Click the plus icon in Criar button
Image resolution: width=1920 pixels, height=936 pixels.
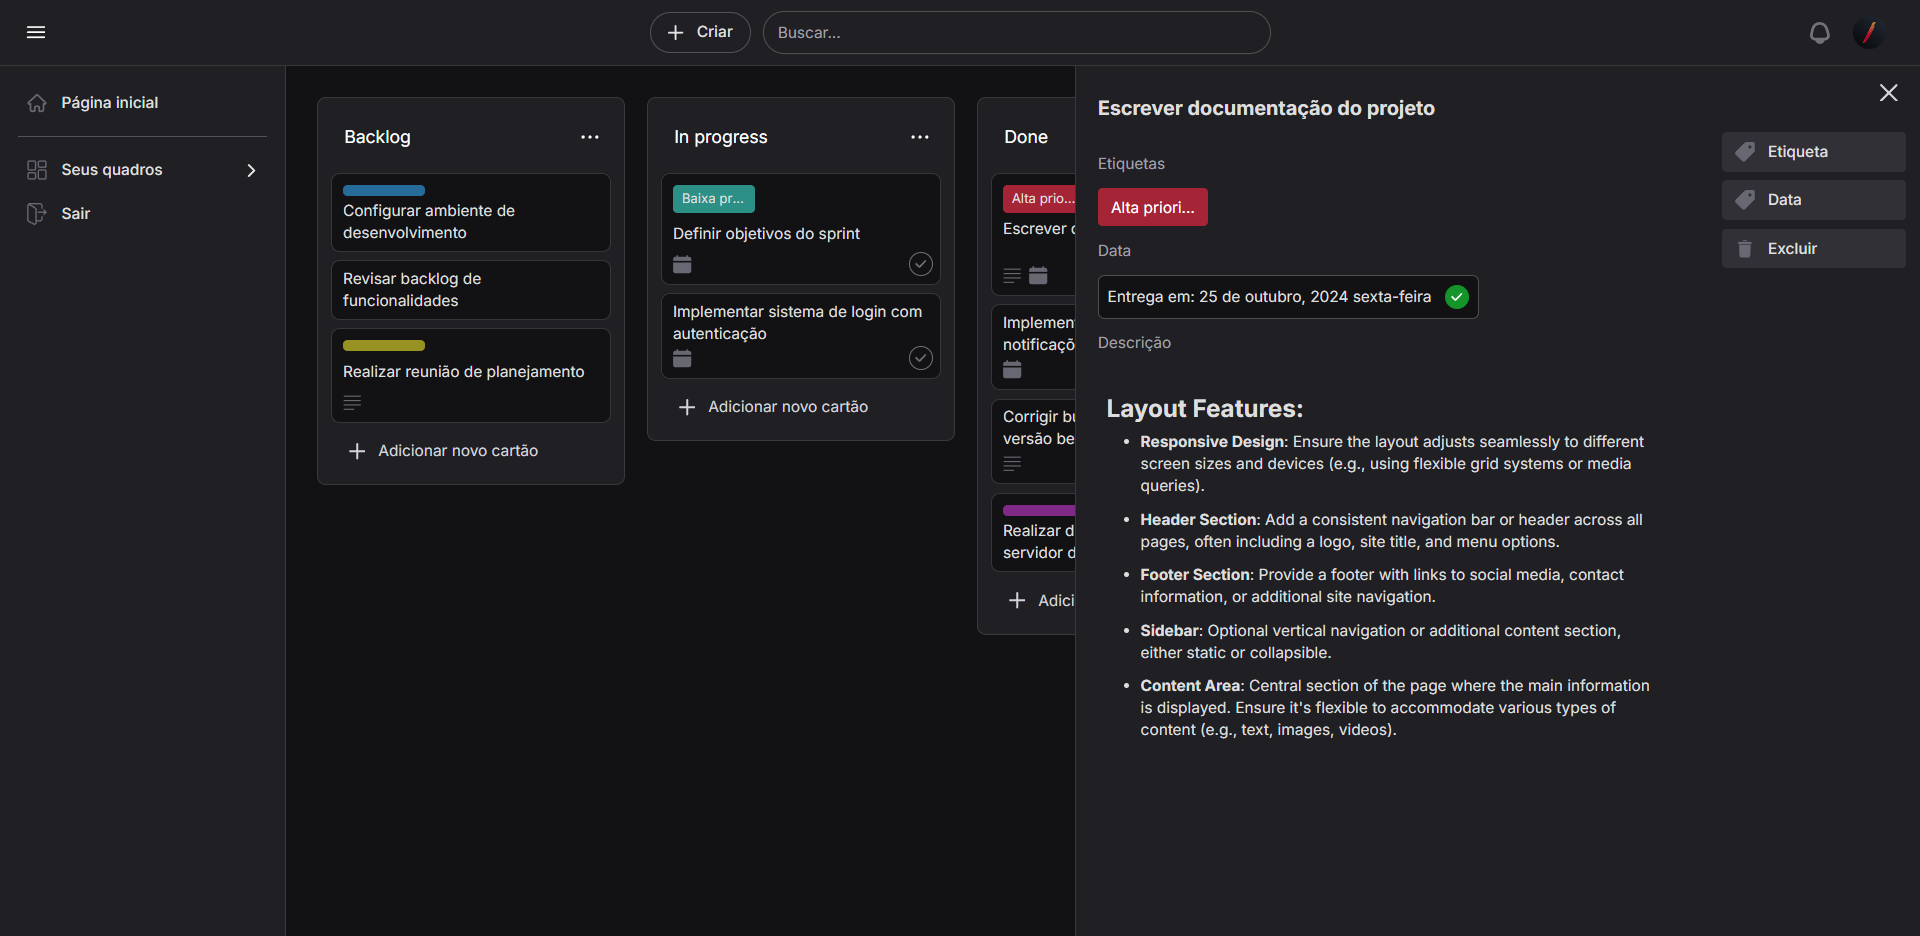click(676, 32)
